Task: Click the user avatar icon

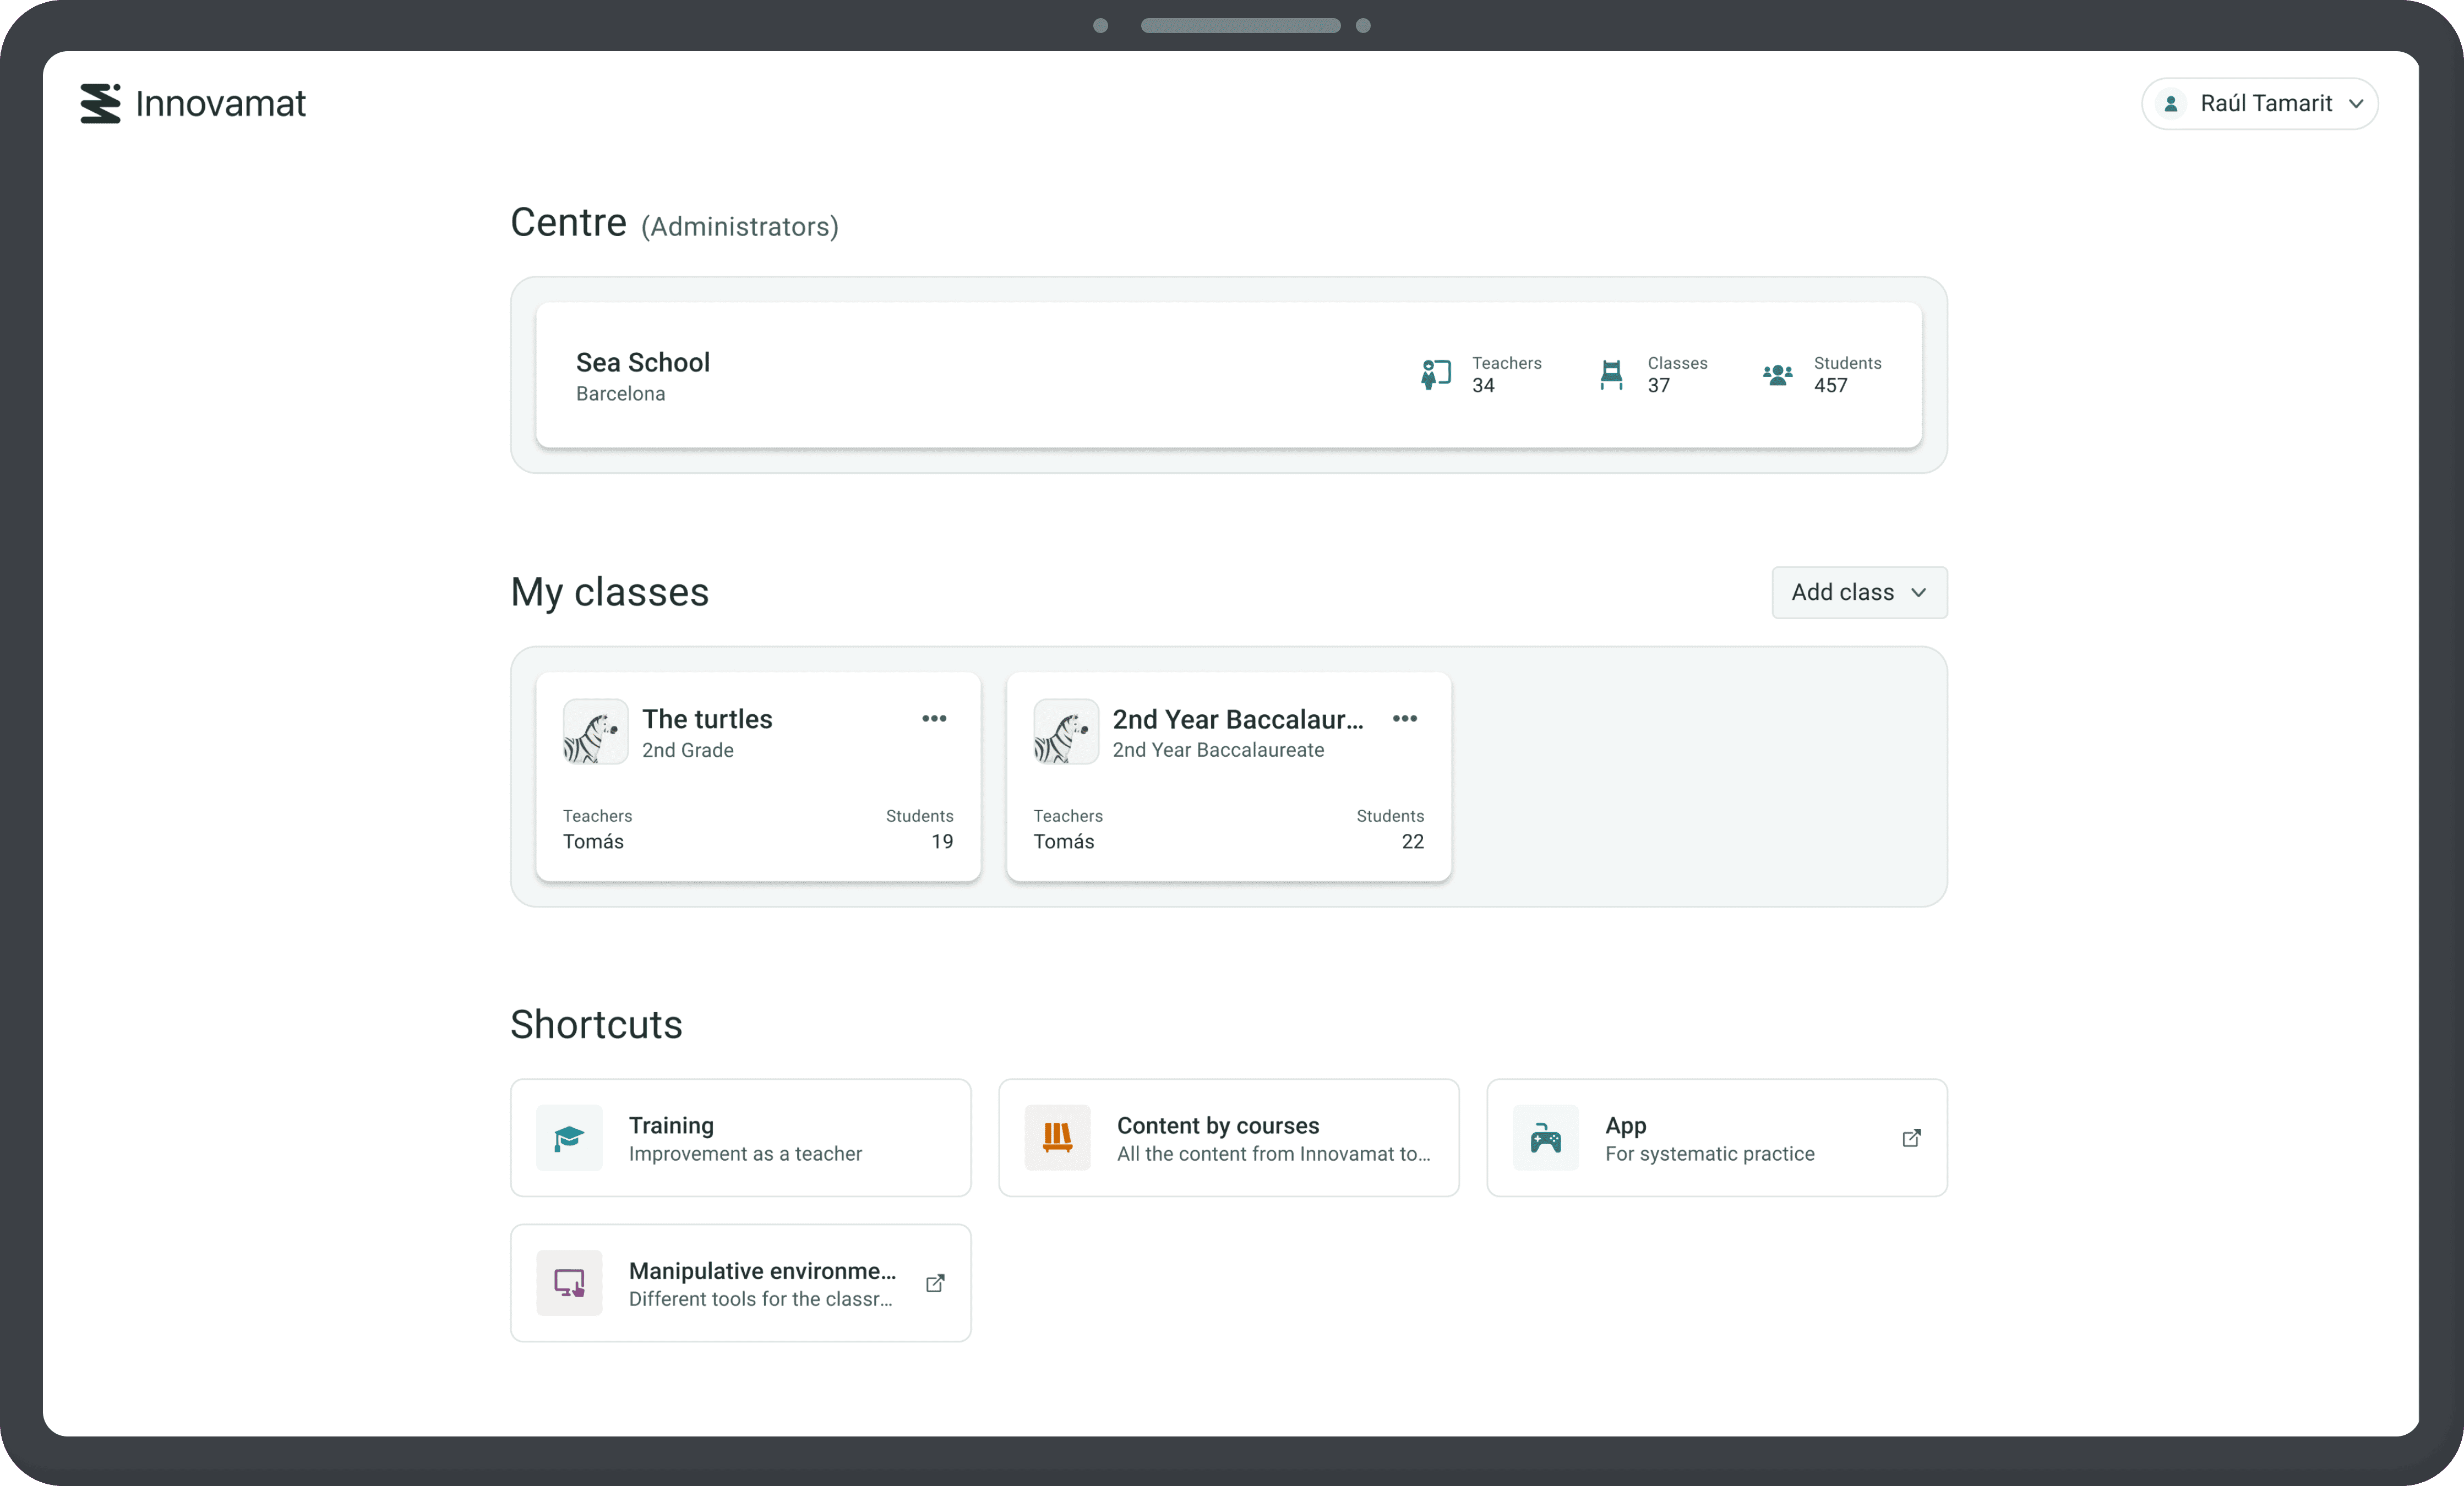Action: [2171, 104]
